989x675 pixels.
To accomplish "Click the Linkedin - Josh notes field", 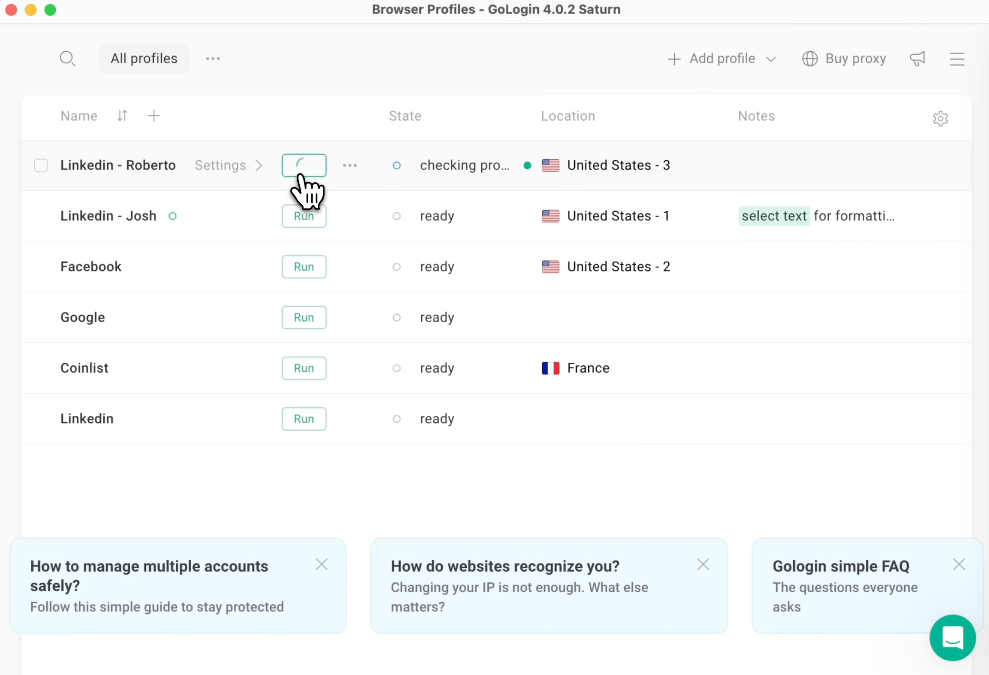I will click(817, 216).
